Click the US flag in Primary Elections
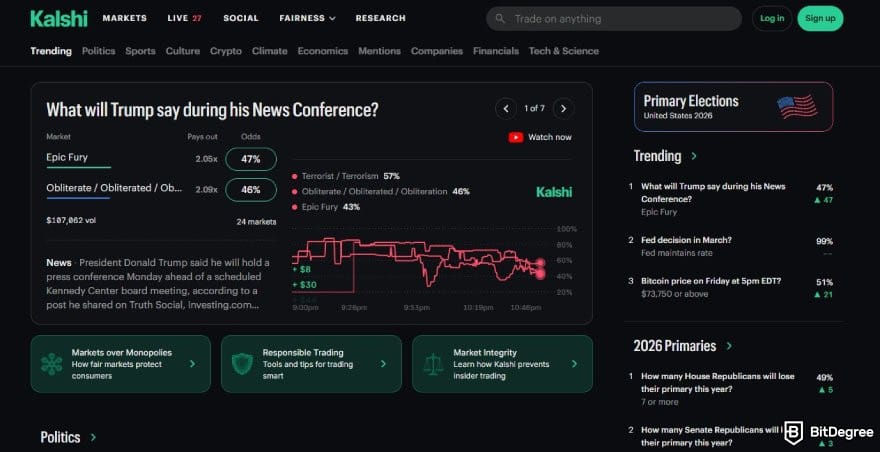Image resolution: width=880 pixels, height=452 pixels. [797, 106]
